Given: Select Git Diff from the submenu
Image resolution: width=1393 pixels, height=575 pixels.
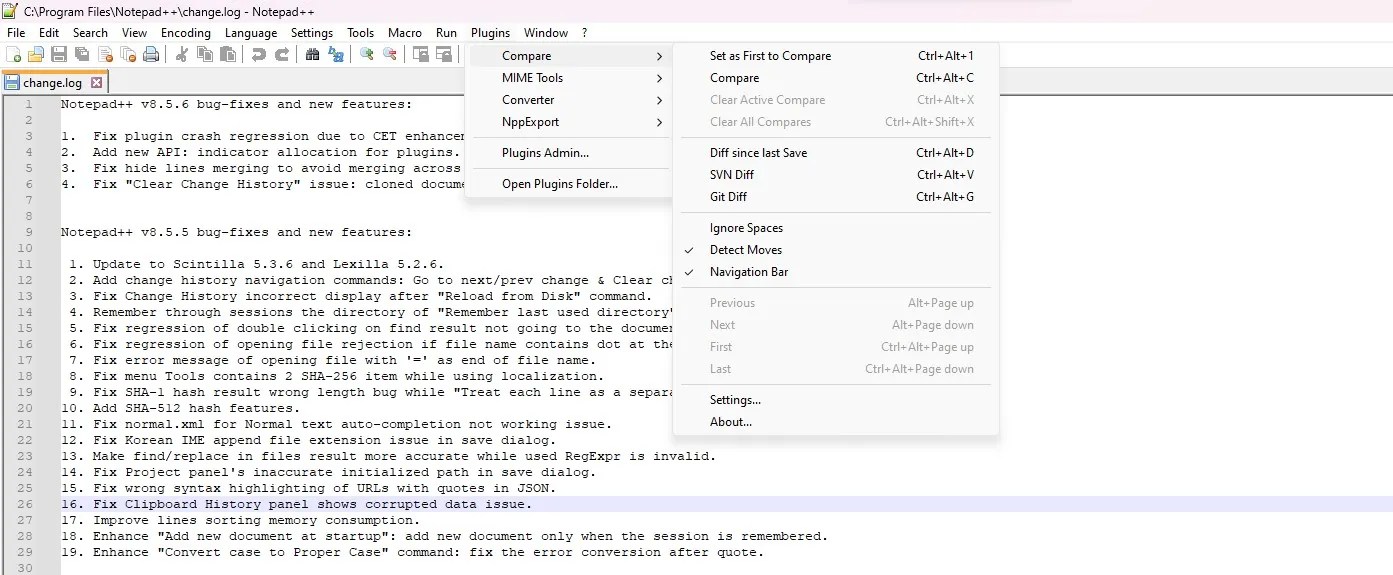Looking at the screenshot, I should tap(835, 197).
